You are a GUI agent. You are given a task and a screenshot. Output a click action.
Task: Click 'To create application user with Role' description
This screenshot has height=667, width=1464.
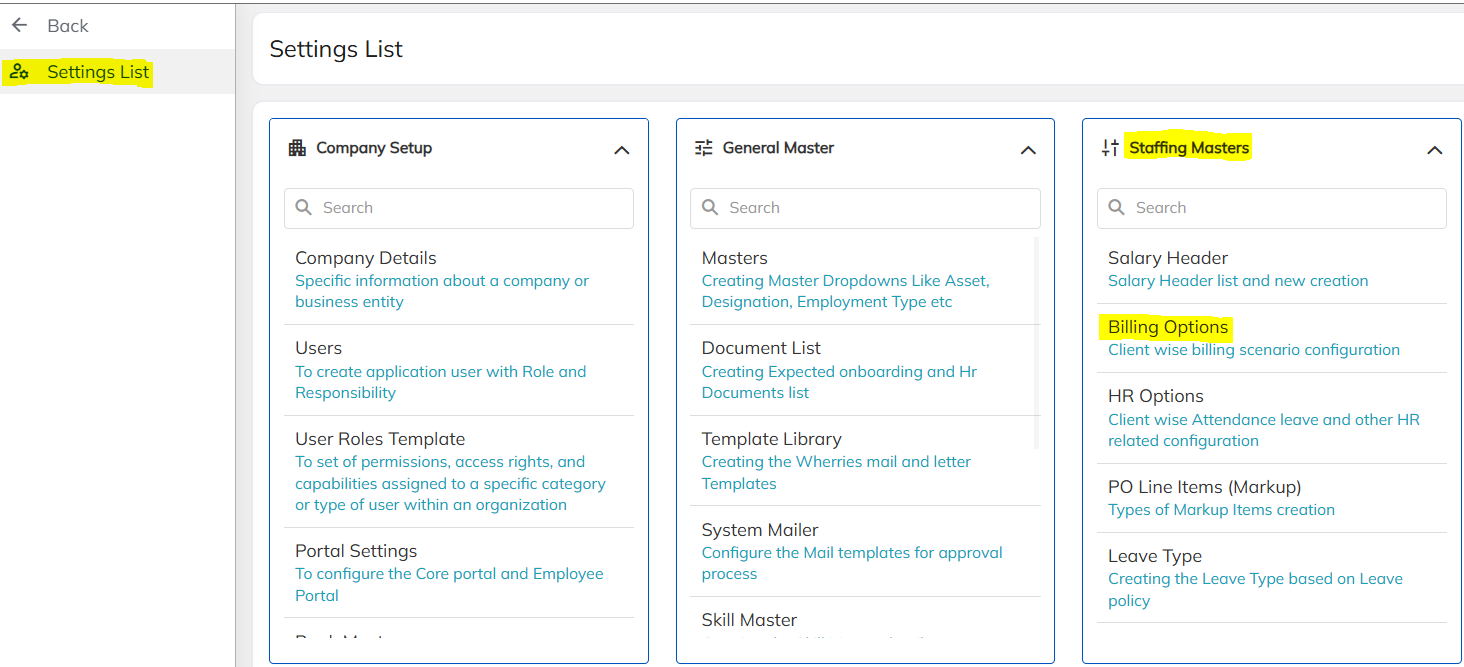tap(441, 382)
